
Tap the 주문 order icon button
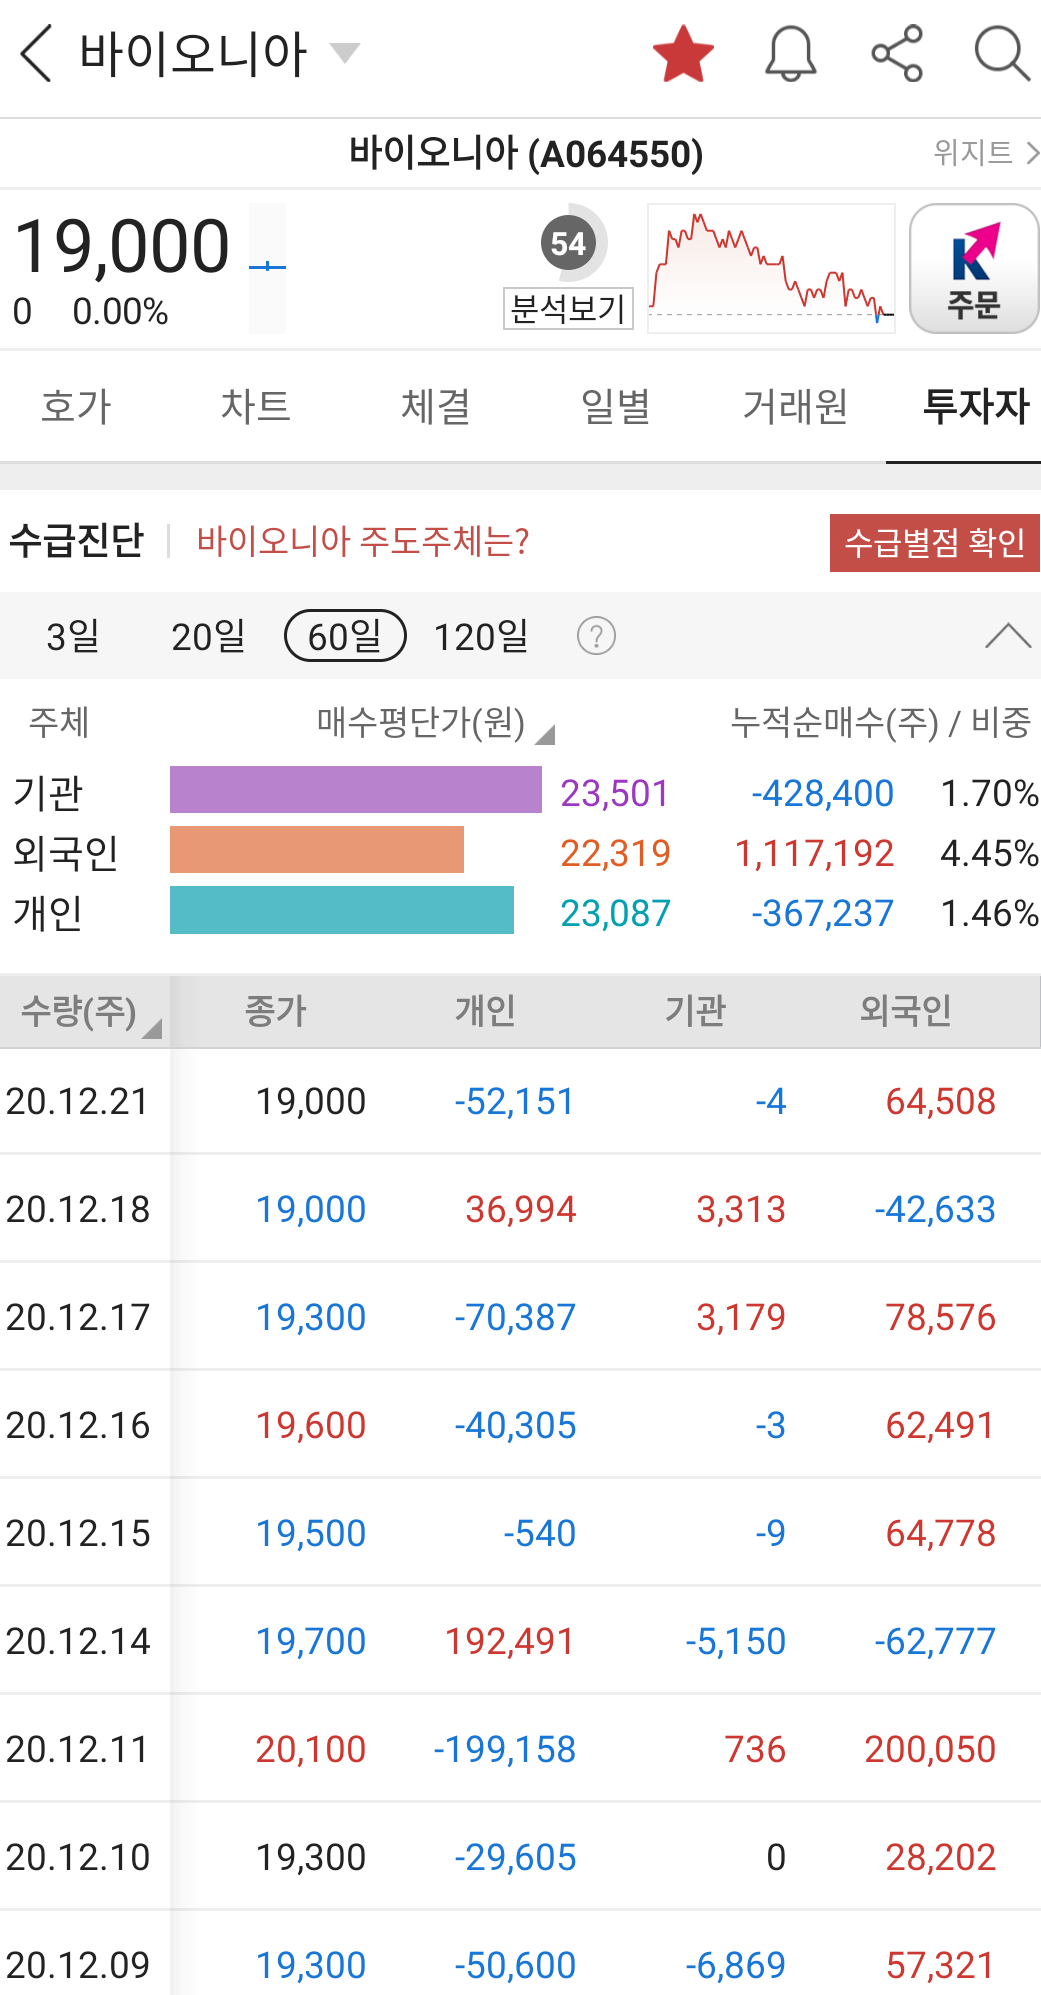click(x=974, y=268)
